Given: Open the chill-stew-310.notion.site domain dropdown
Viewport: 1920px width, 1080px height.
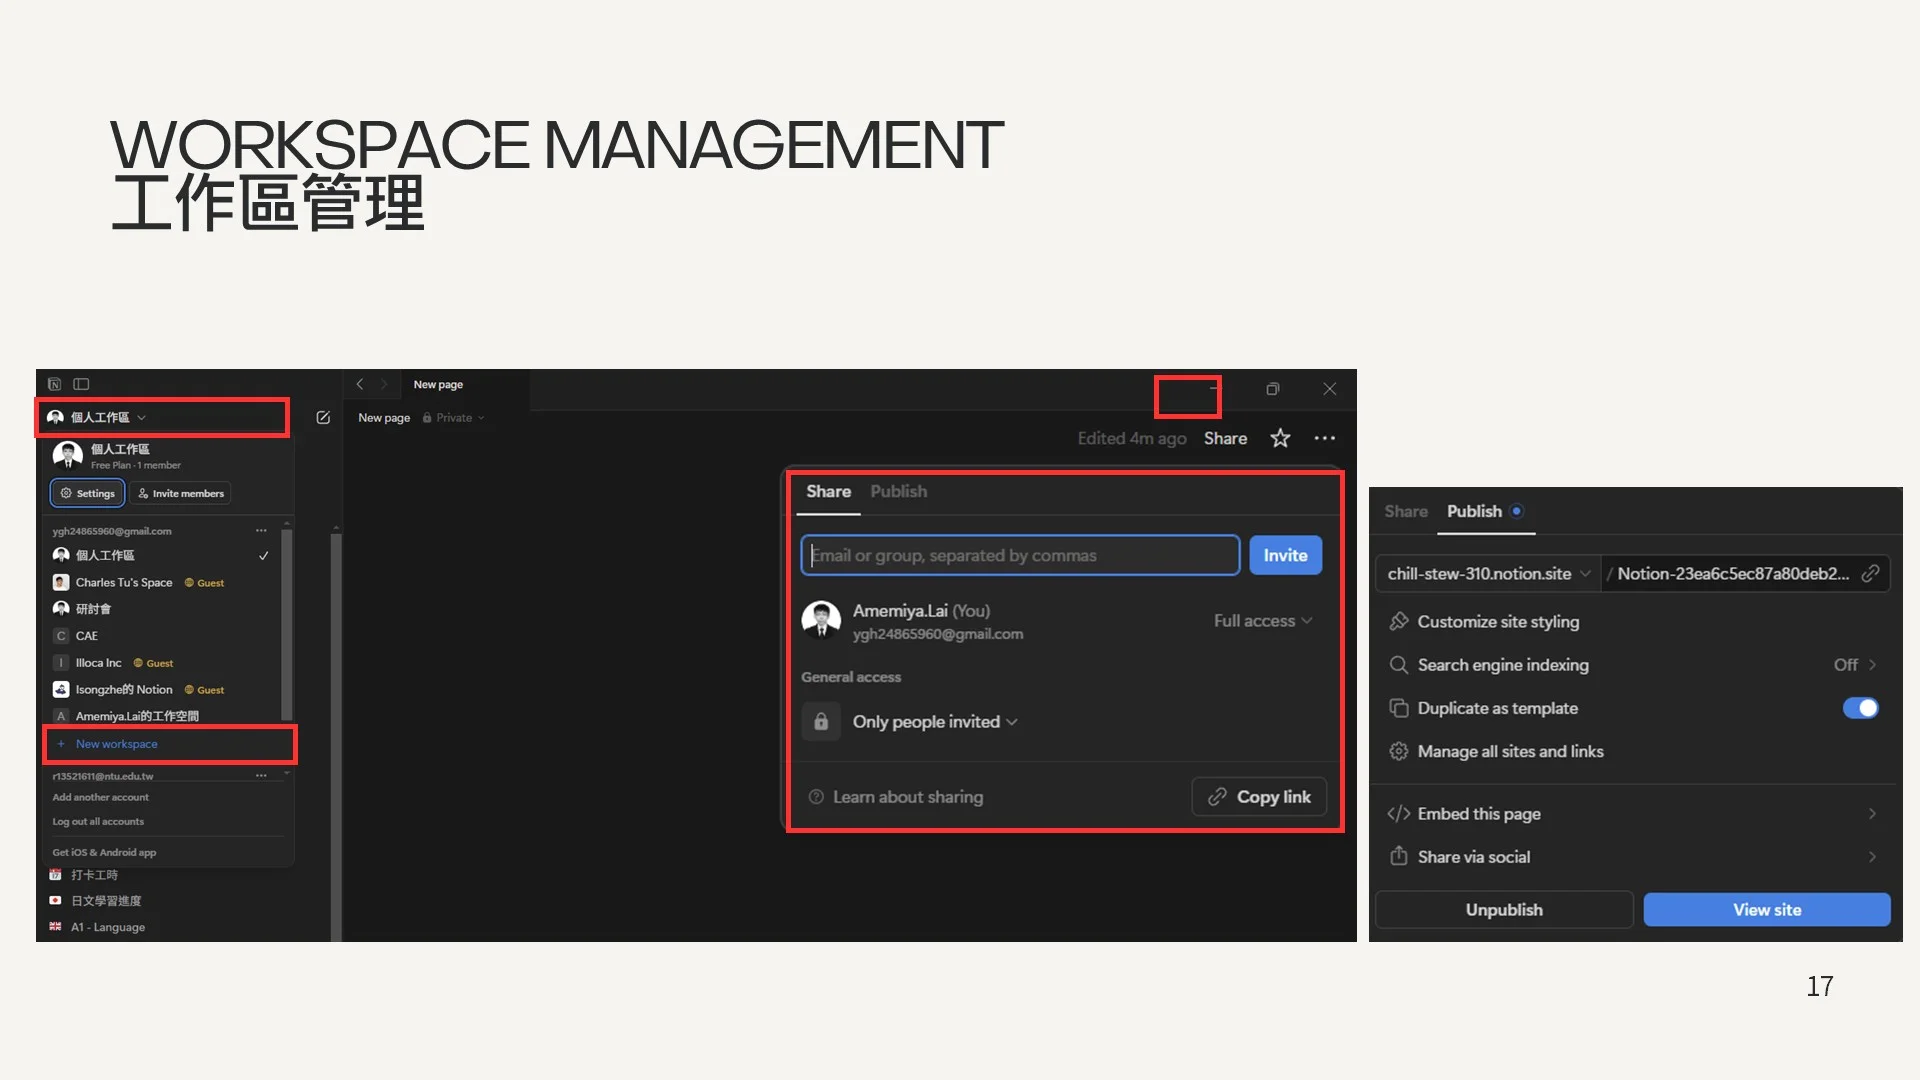Looking at the screenshot, I should [x=1487, y=573].
